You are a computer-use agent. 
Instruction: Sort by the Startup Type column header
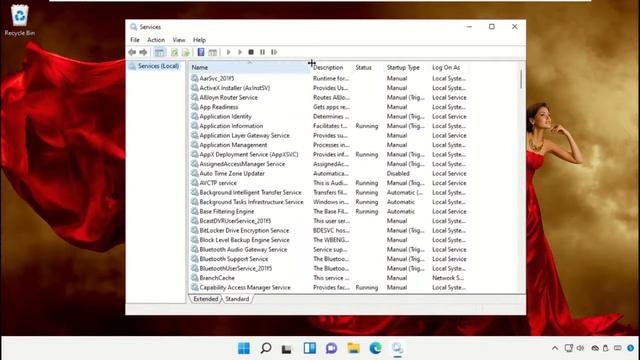pyautogui.click(x=407, y=67)
